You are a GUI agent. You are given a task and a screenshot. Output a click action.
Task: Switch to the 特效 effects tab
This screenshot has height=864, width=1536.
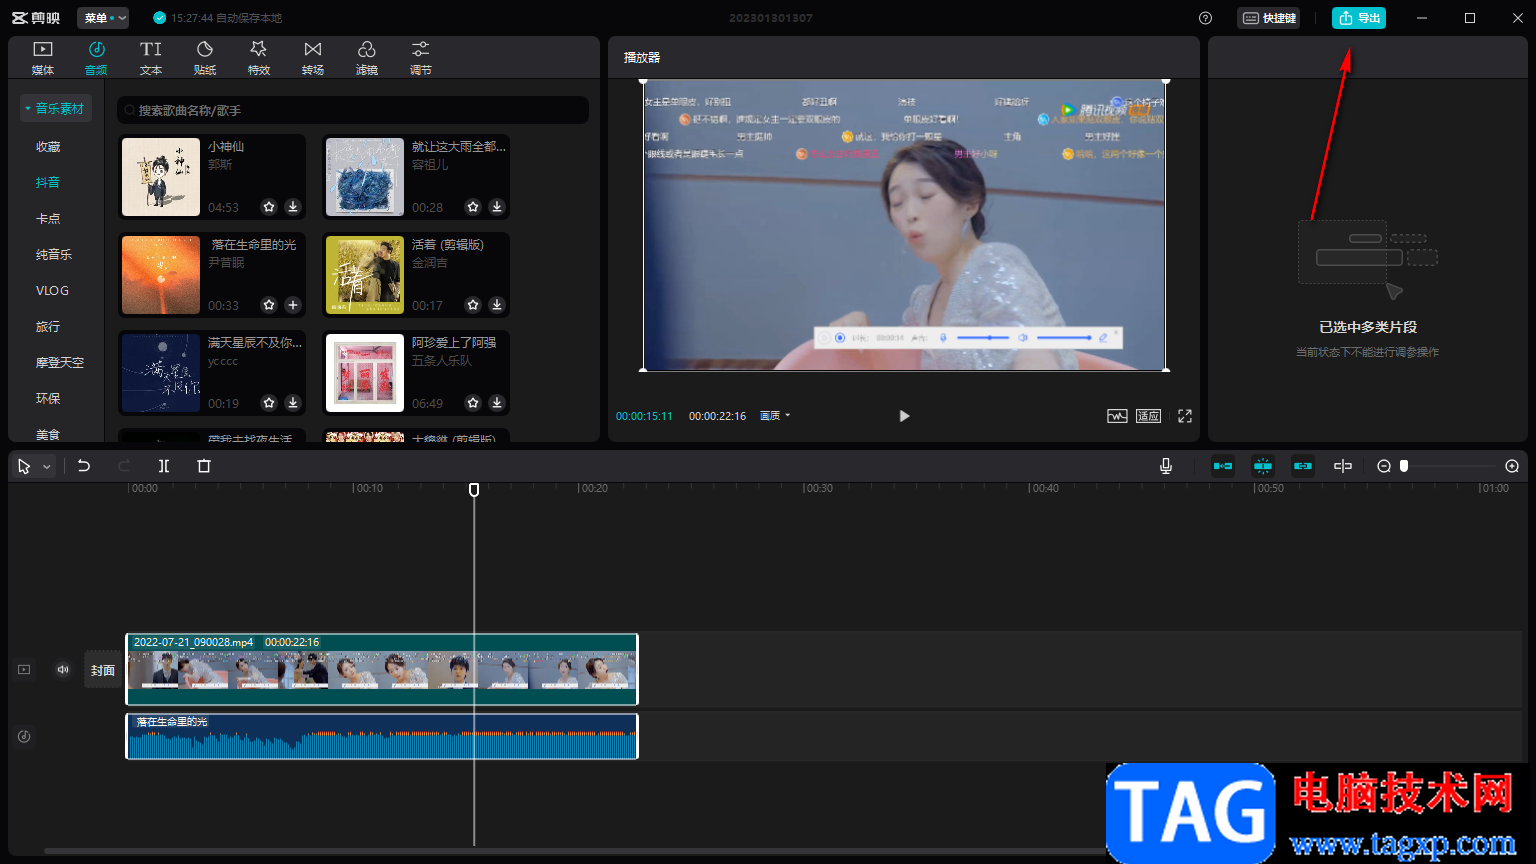(x=259, y=58)
